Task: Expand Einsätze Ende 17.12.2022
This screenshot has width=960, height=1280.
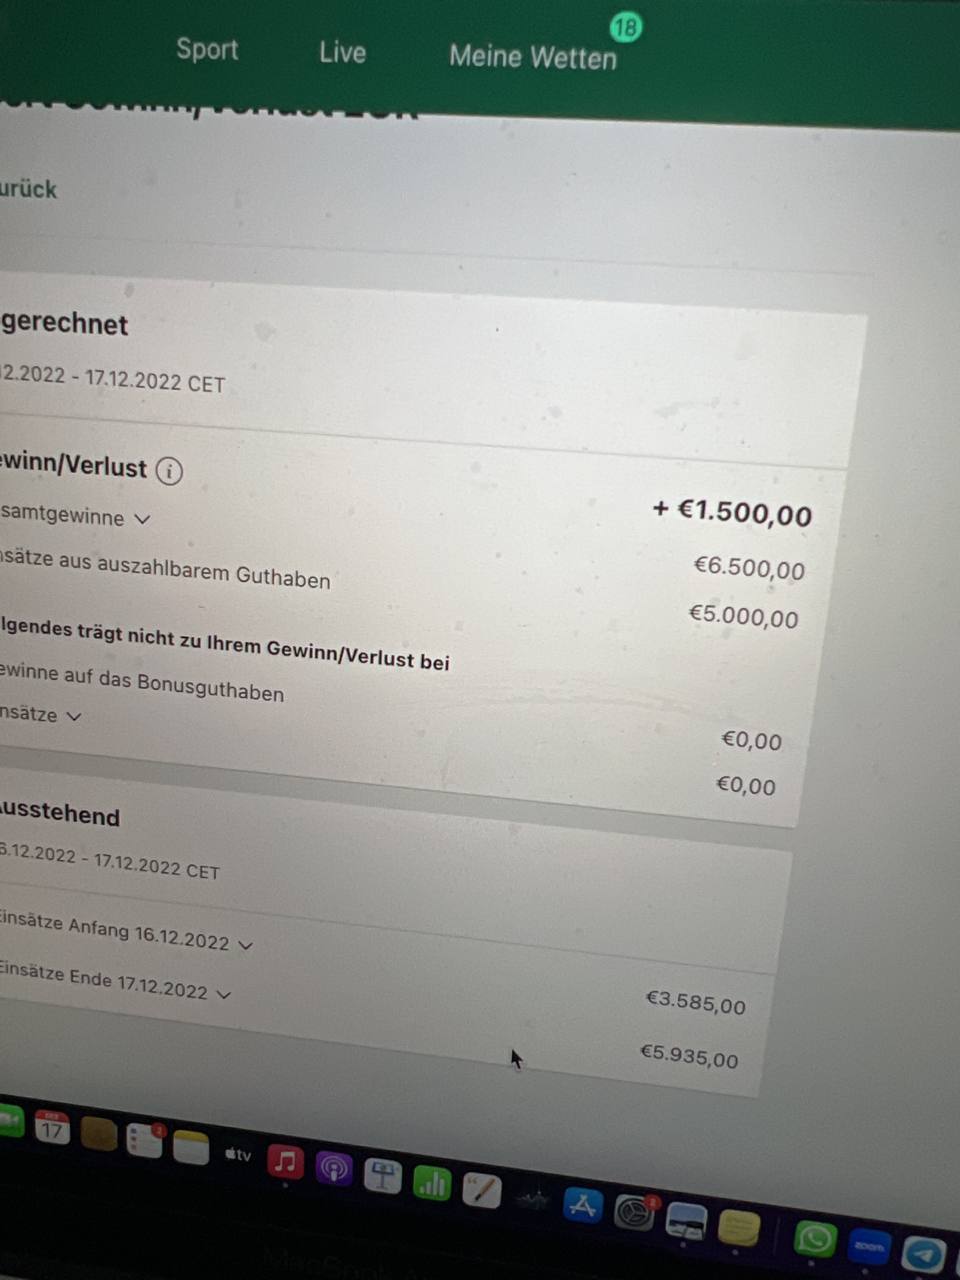Action: tap(223, 994)
